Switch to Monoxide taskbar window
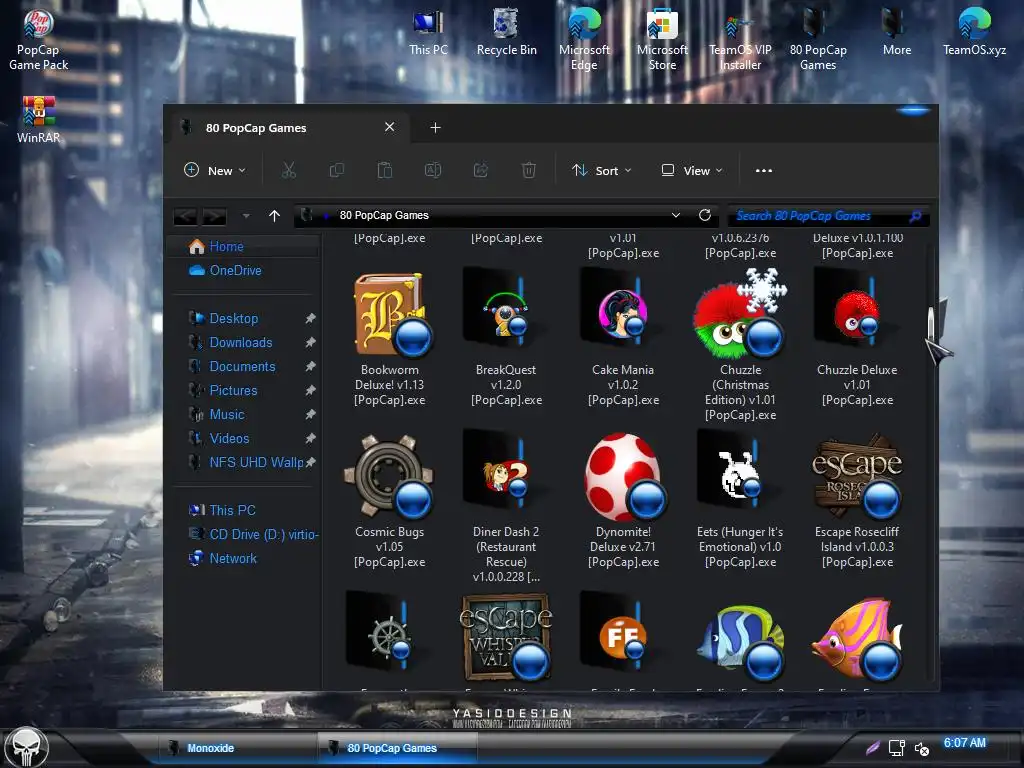This screenshot has height=768, width=1024. pyautogui.click(x=238, y=748)
